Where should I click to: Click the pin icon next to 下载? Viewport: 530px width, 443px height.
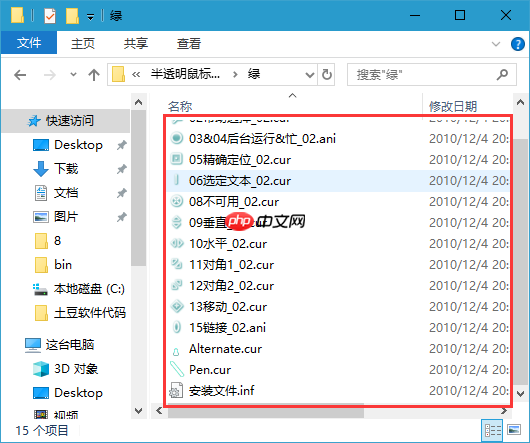click(122, 169)
